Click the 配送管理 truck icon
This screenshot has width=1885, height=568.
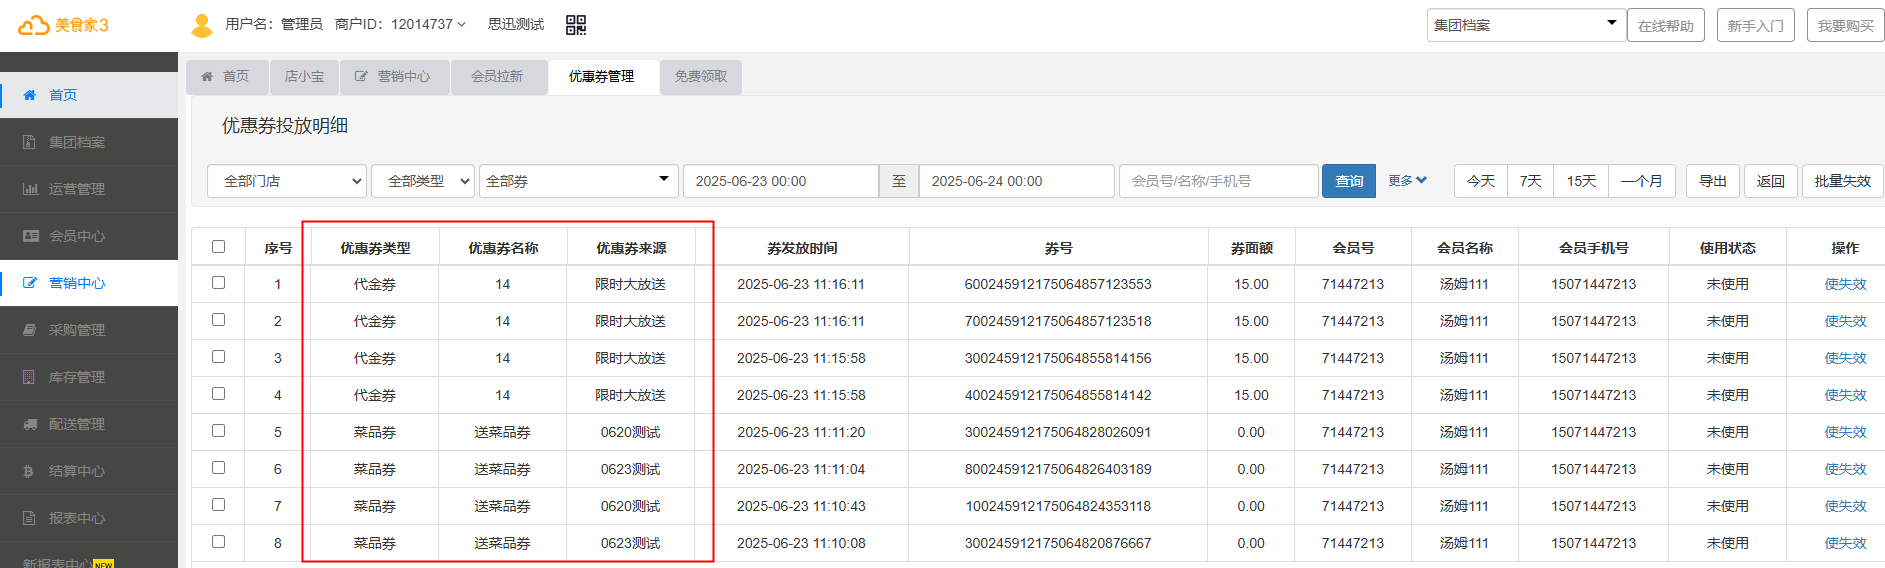(x=30, y=424)
